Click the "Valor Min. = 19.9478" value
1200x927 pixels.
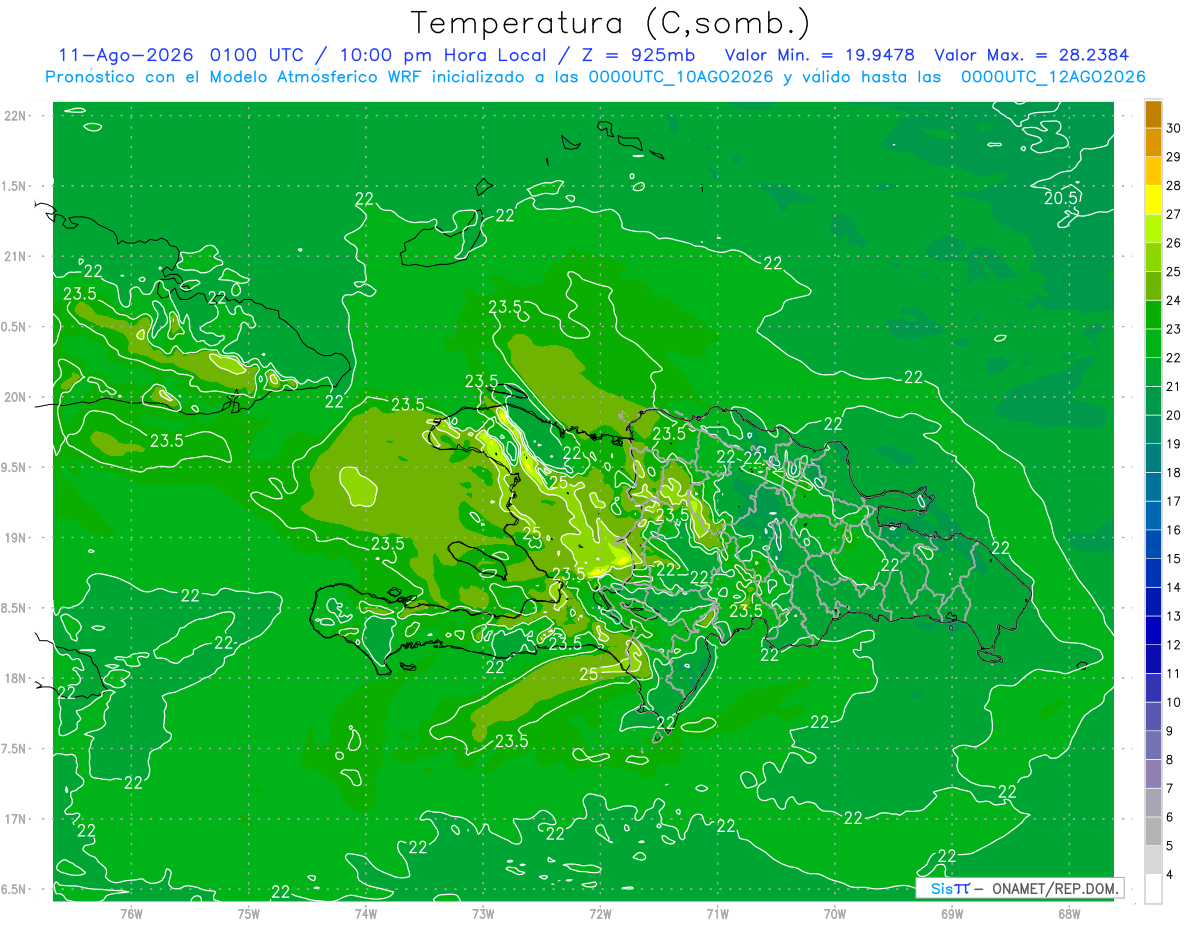[x=821, y=55]
